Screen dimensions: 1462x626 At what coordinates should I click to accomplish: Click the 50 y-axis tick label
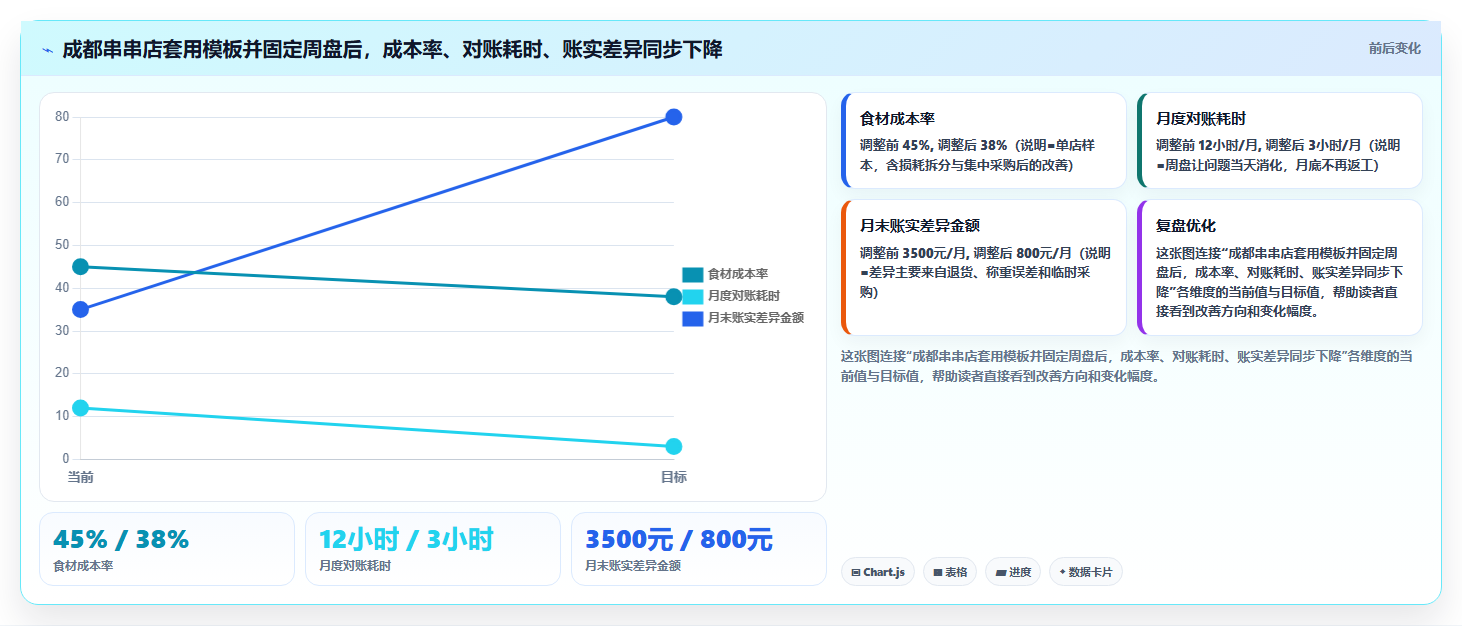(x=62, y=245)
